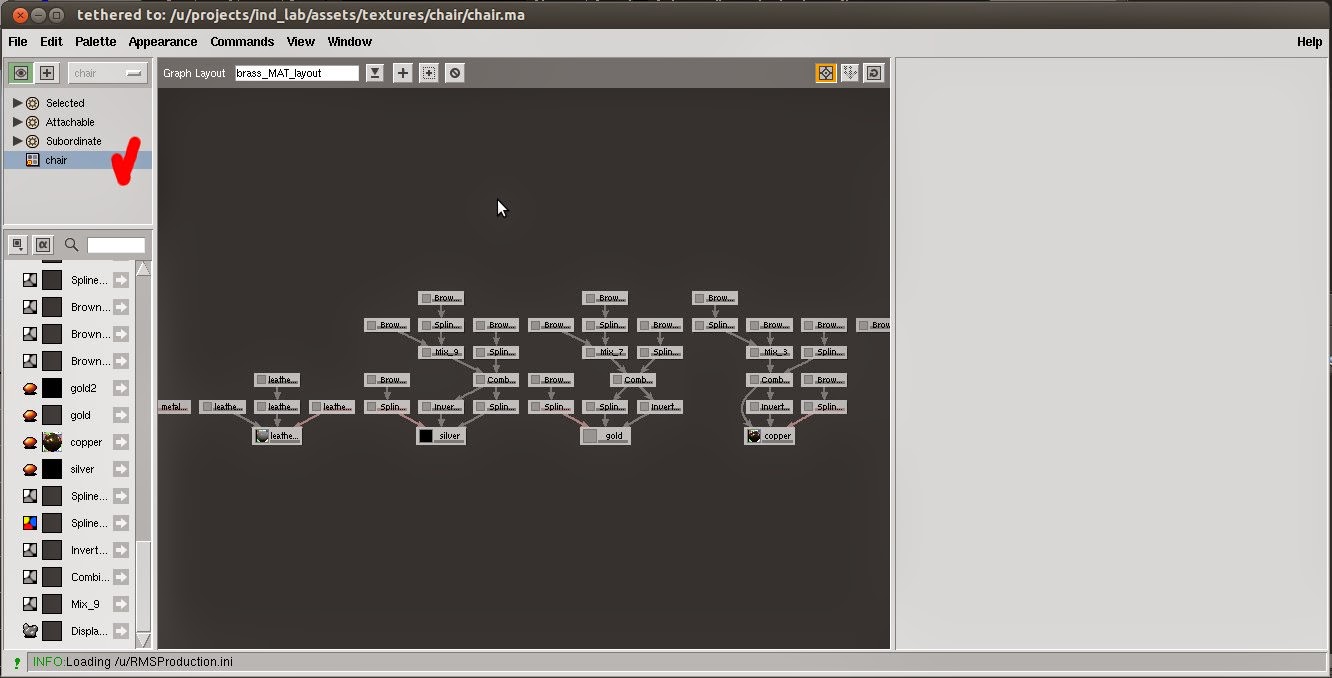The width and height of the screenshot is (1332, 678).
Task: Select the Mix_7 node in the graph
Action: 605,352
